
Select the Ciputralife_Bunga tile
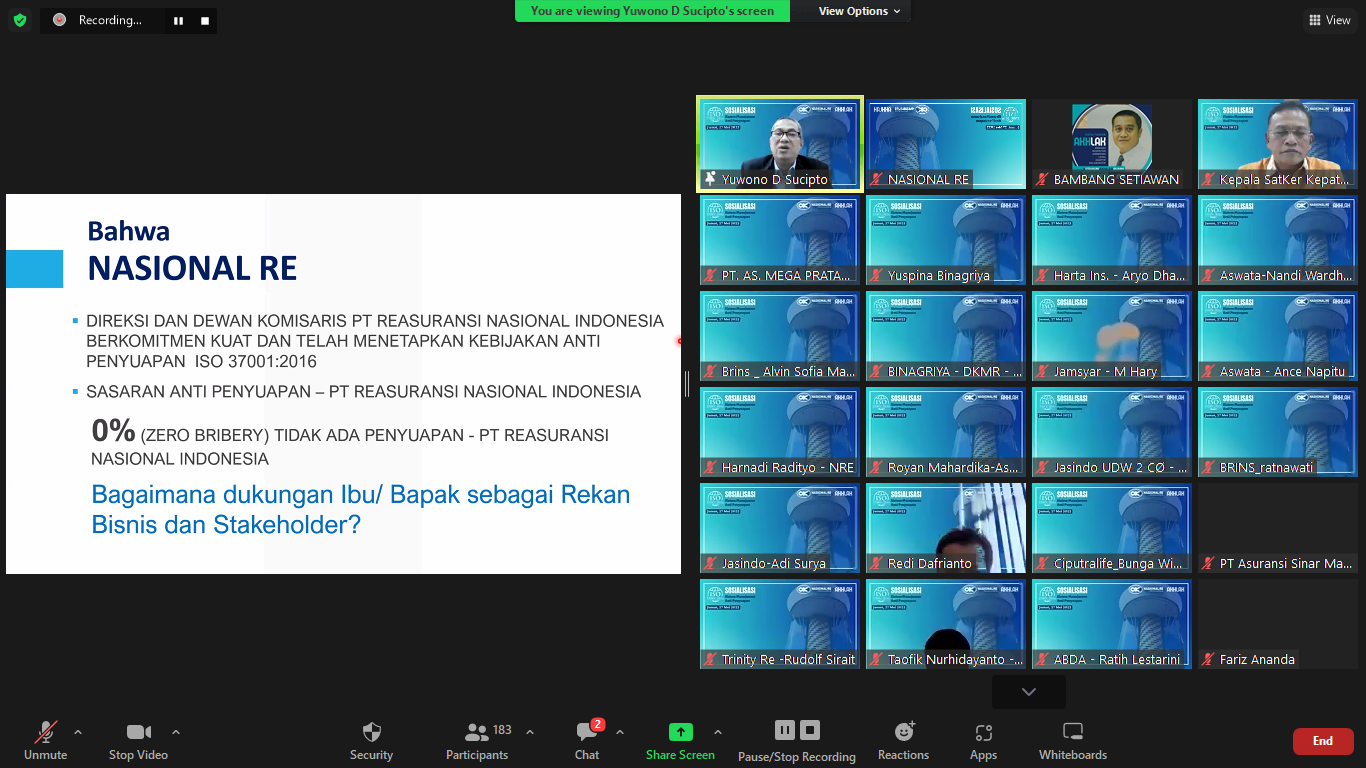click(x=1112, y=527)
